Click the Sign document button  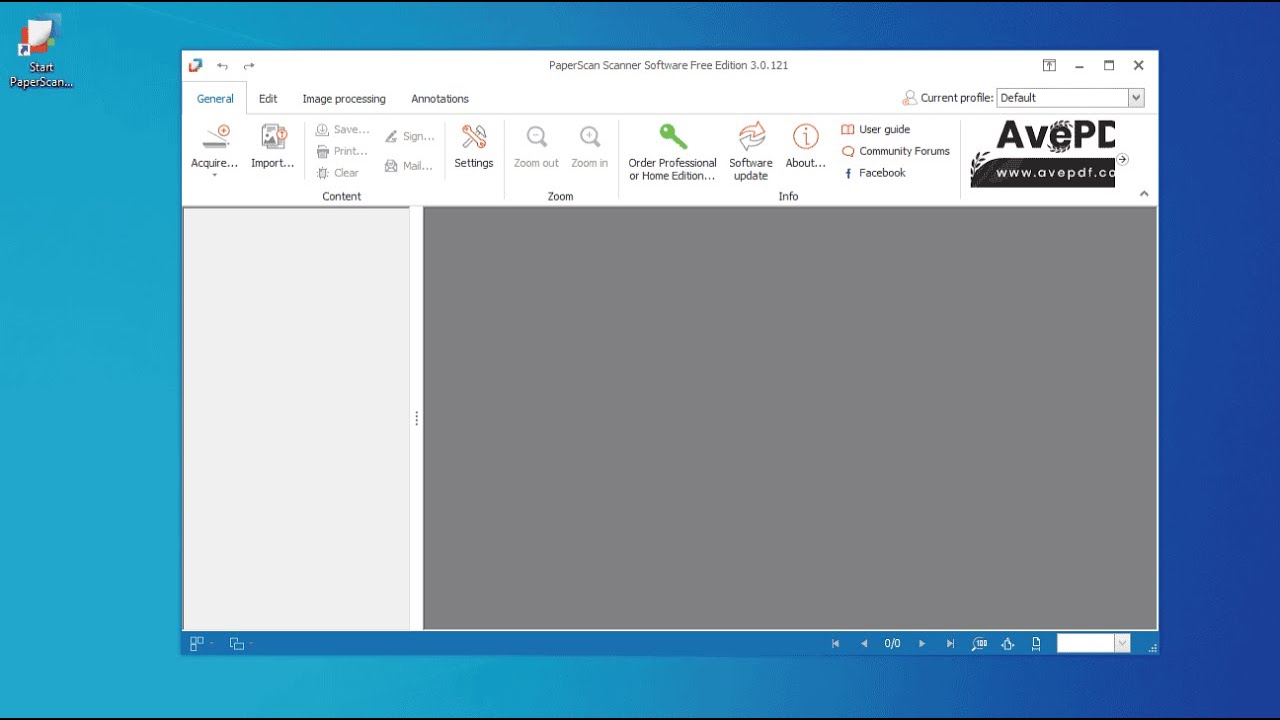[410, 136]
